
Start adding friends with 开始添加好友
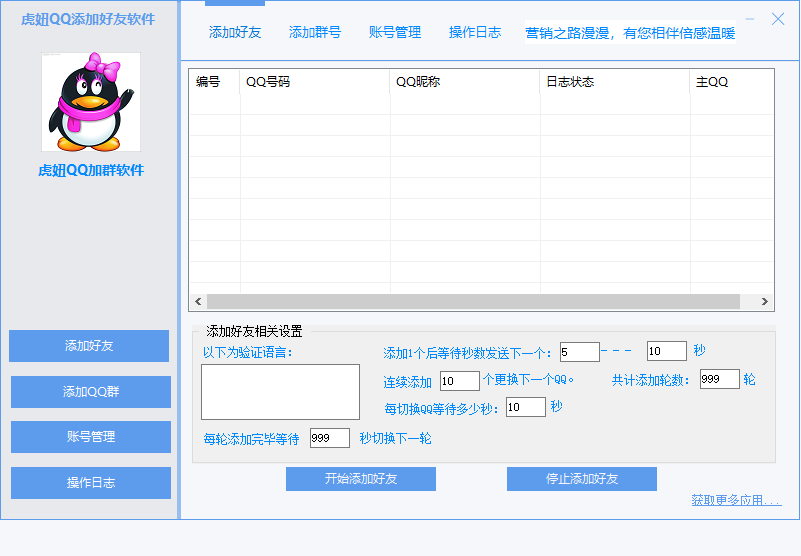tap(361, 479)
